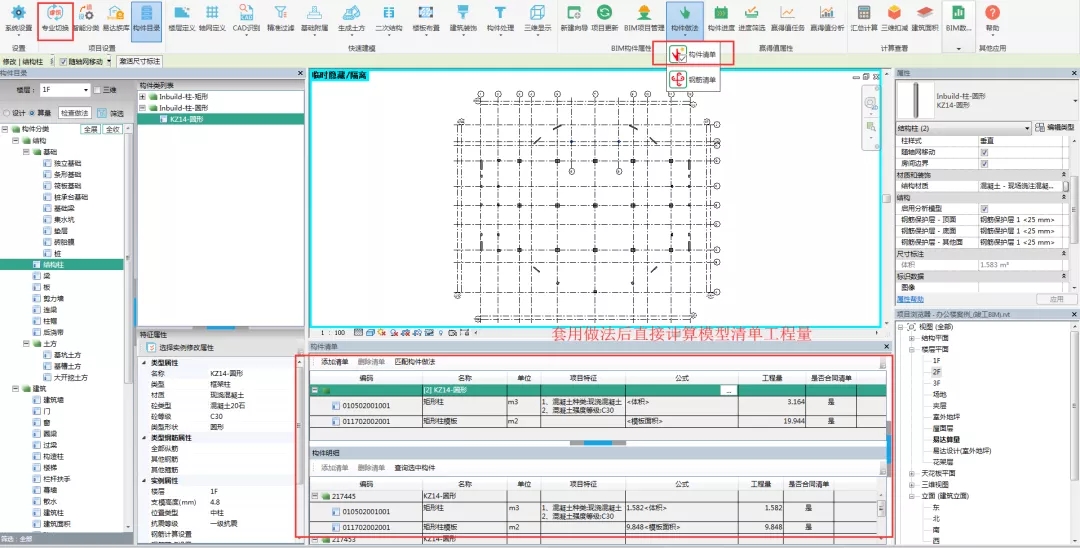Open 构件处理 component processing

[x=500, y=19]
